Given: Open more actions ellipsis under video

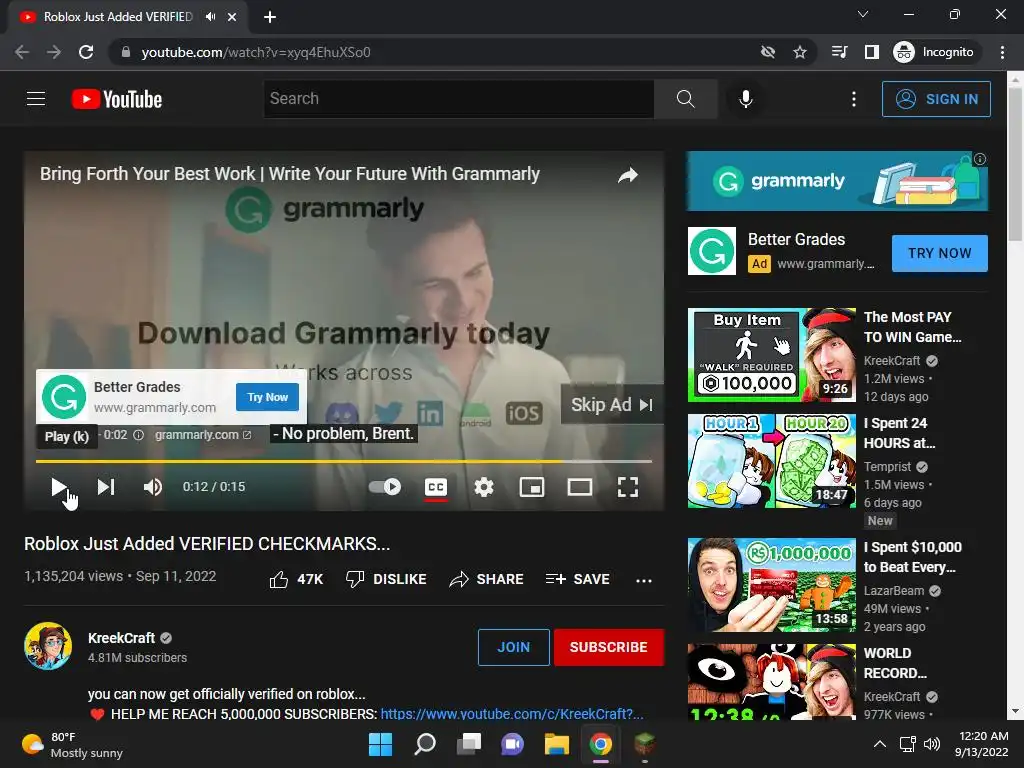Looking at the screenshot, I should pos(644,580).
